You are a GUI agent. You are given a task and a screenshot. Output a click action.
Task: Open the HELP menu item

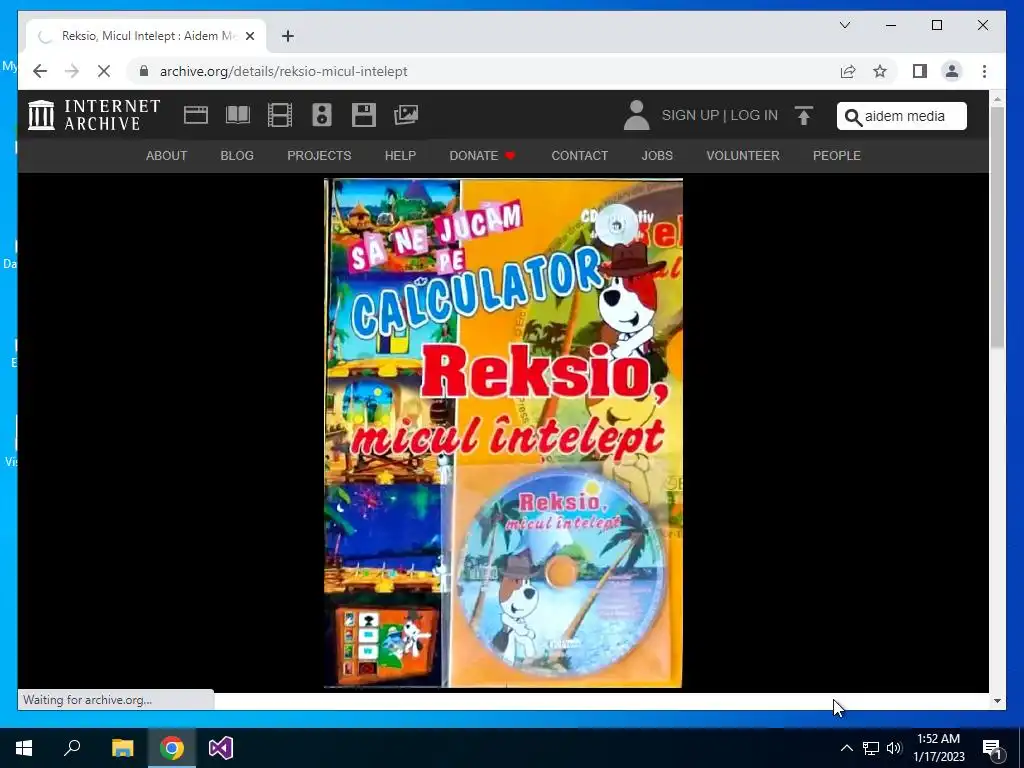400,155
